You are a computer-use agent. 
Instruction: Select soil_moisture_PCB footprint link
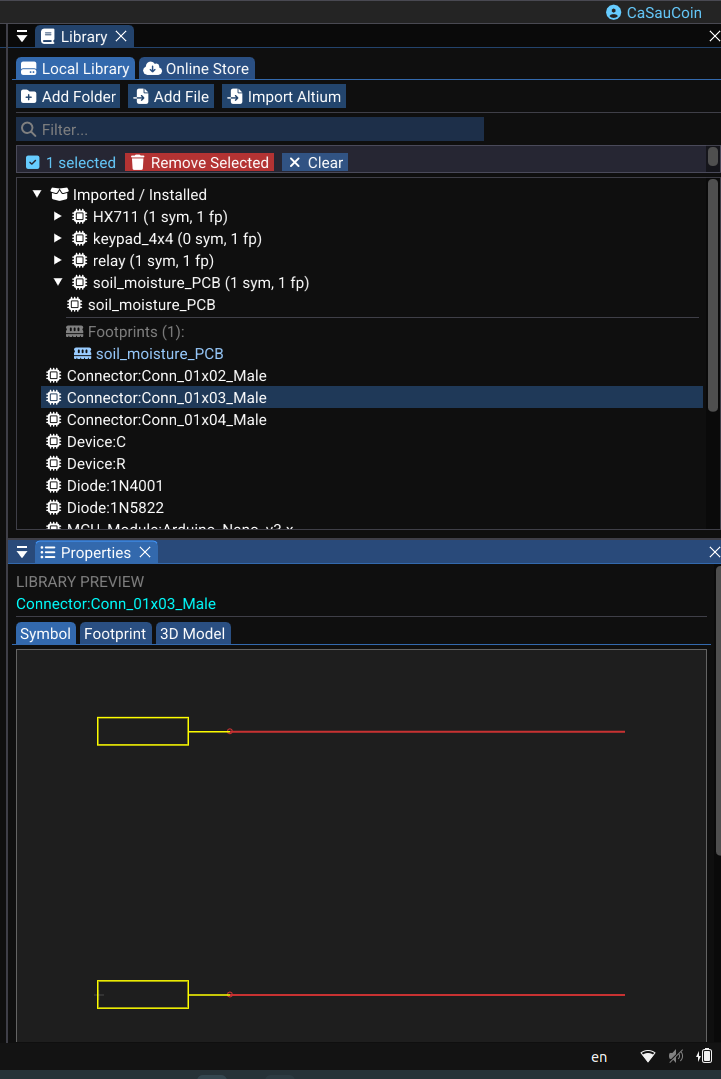pos(160,354)
